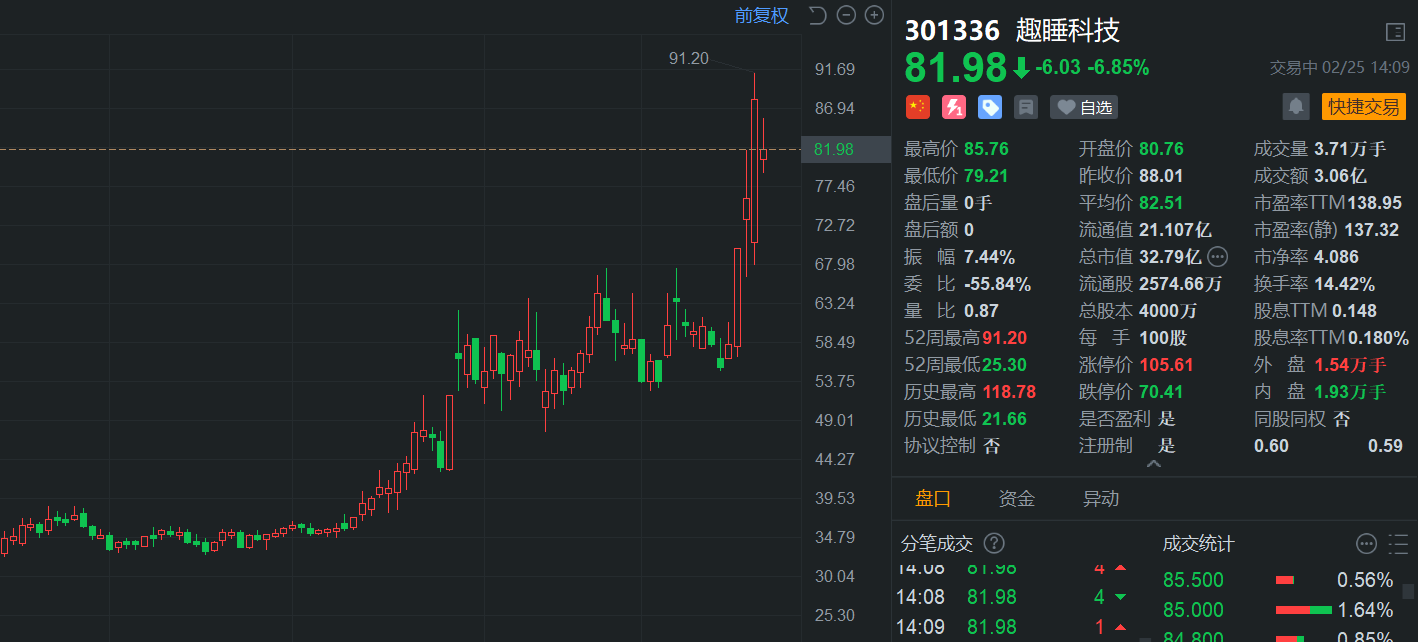
Task: Click the blue price tag icon
Action: point(989,107)
